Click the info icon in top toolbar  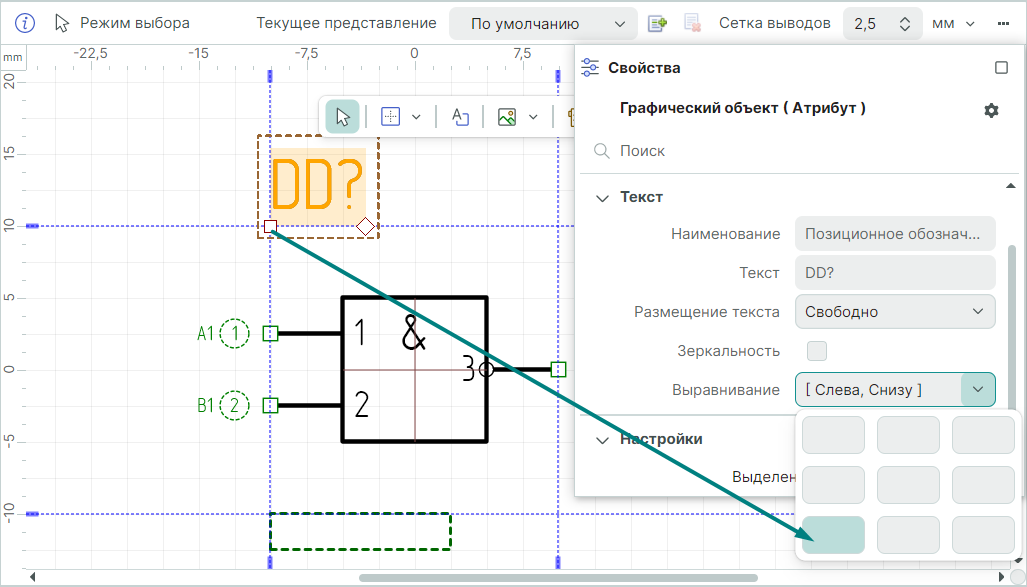click(x=25, y=23)
